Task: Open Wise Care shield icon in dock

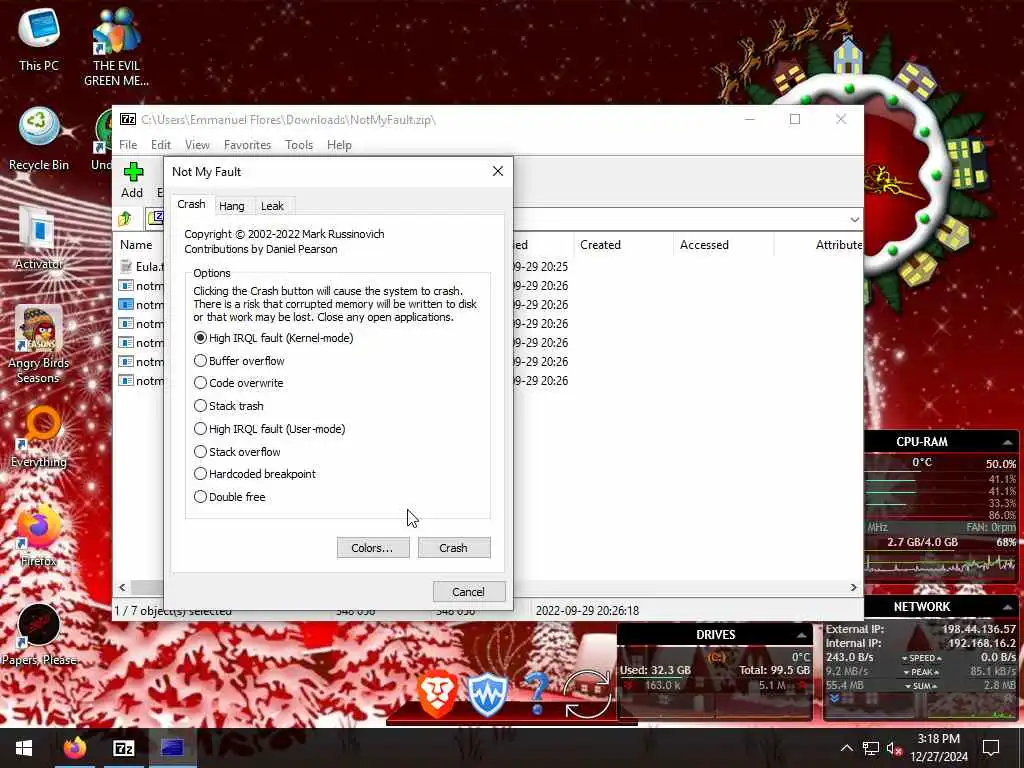Action: [x=487, y=694]
